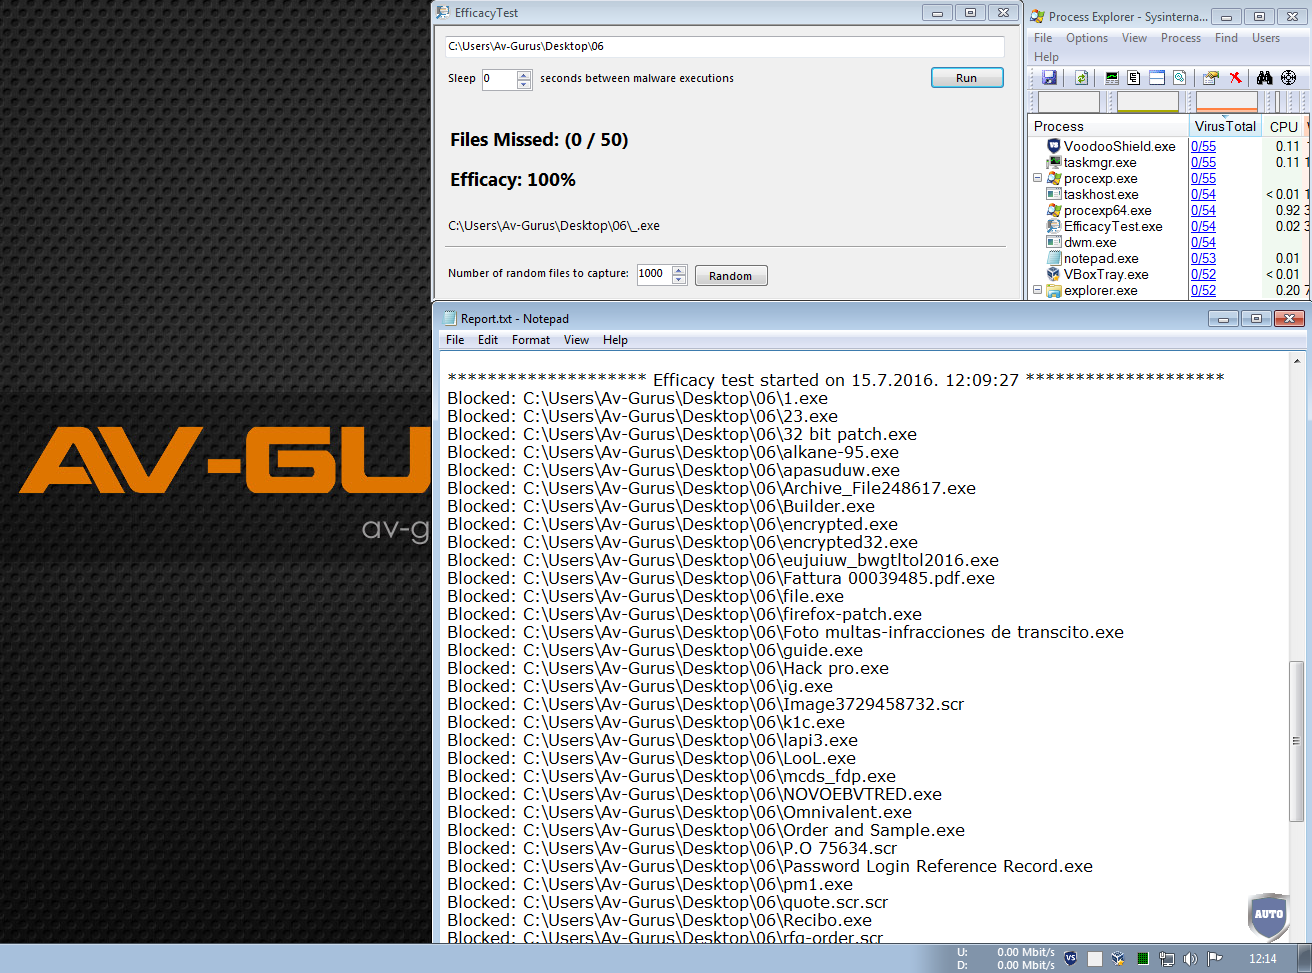
Task: Open the Format menu in Notepad
Action: [x=531, y=340]
